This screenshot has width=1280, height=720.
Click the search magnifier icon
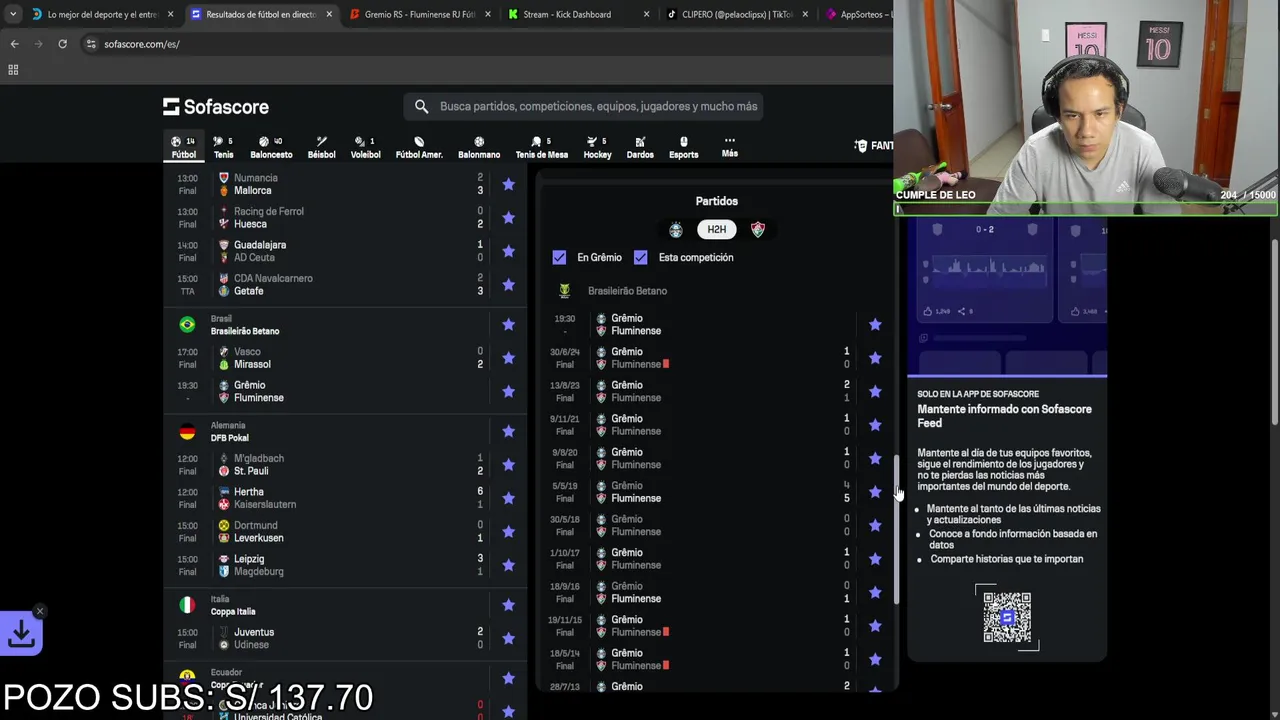tap(421, 106)
